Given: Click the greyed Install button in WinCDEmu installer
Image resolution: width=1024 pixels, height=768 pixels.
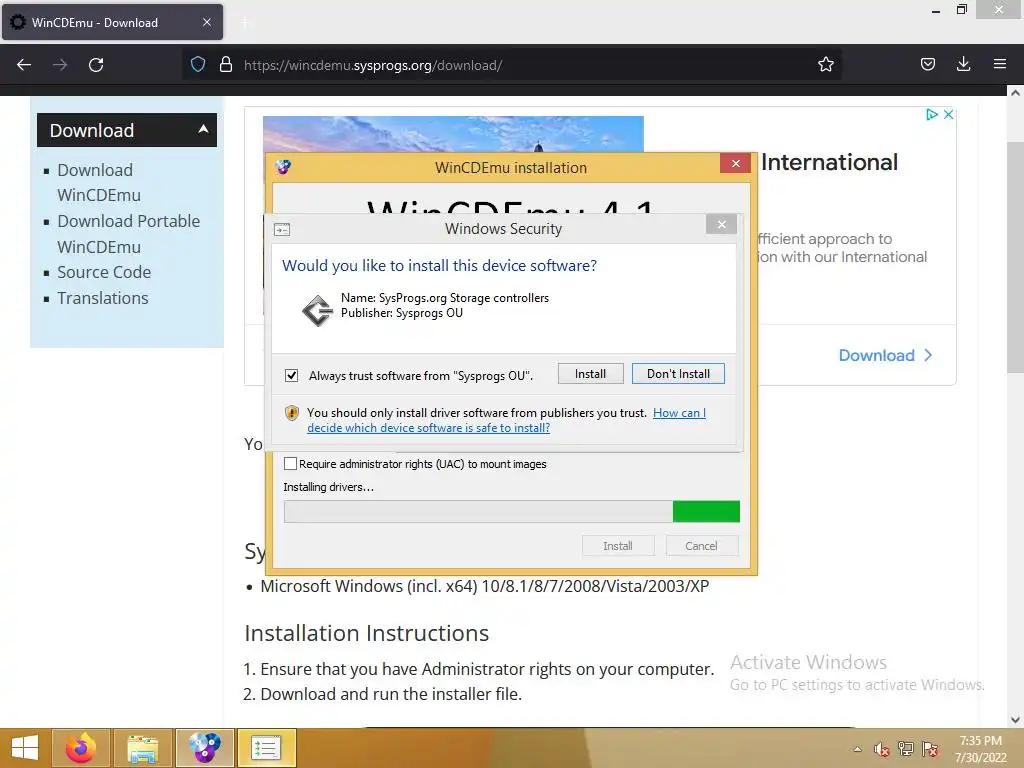Looking at the screenshot, I should 618,546.
